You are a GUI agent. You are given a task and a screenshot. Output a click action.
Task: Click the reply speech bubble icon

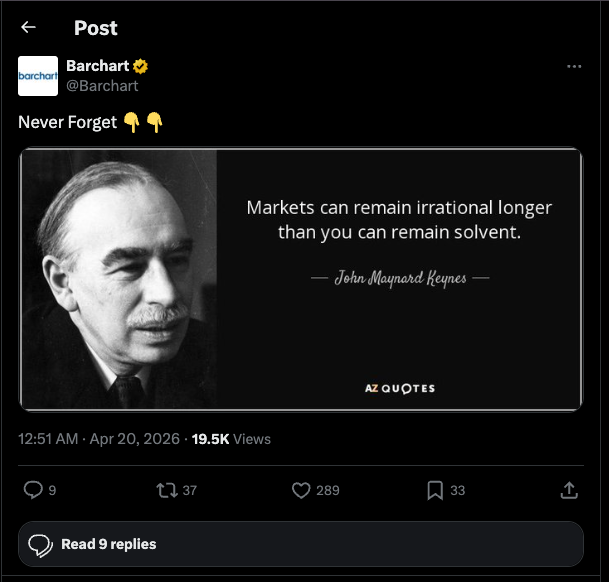(33, 490)
